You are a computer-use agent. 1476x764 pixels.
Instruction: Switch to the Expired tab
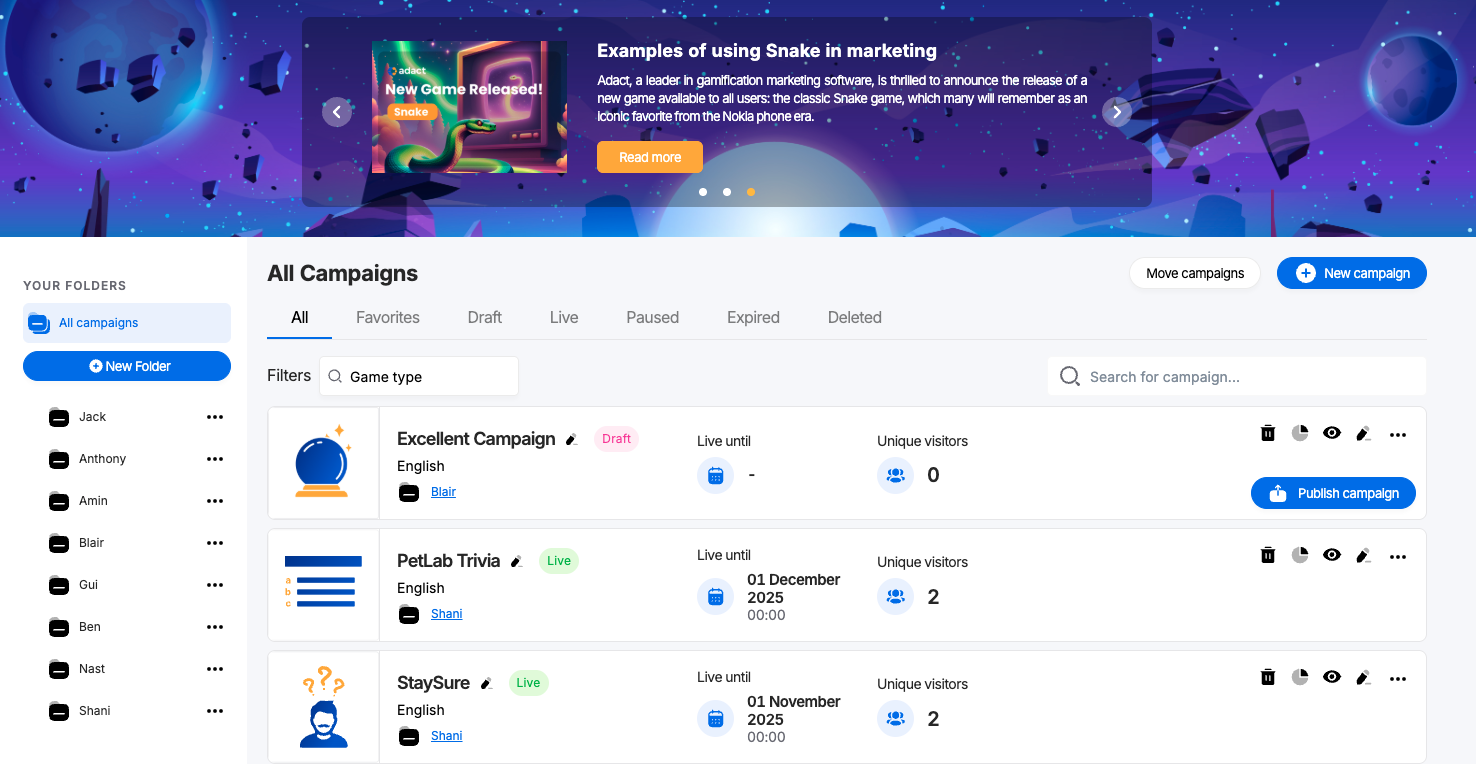pyautogui.click(x=753, y=317)
